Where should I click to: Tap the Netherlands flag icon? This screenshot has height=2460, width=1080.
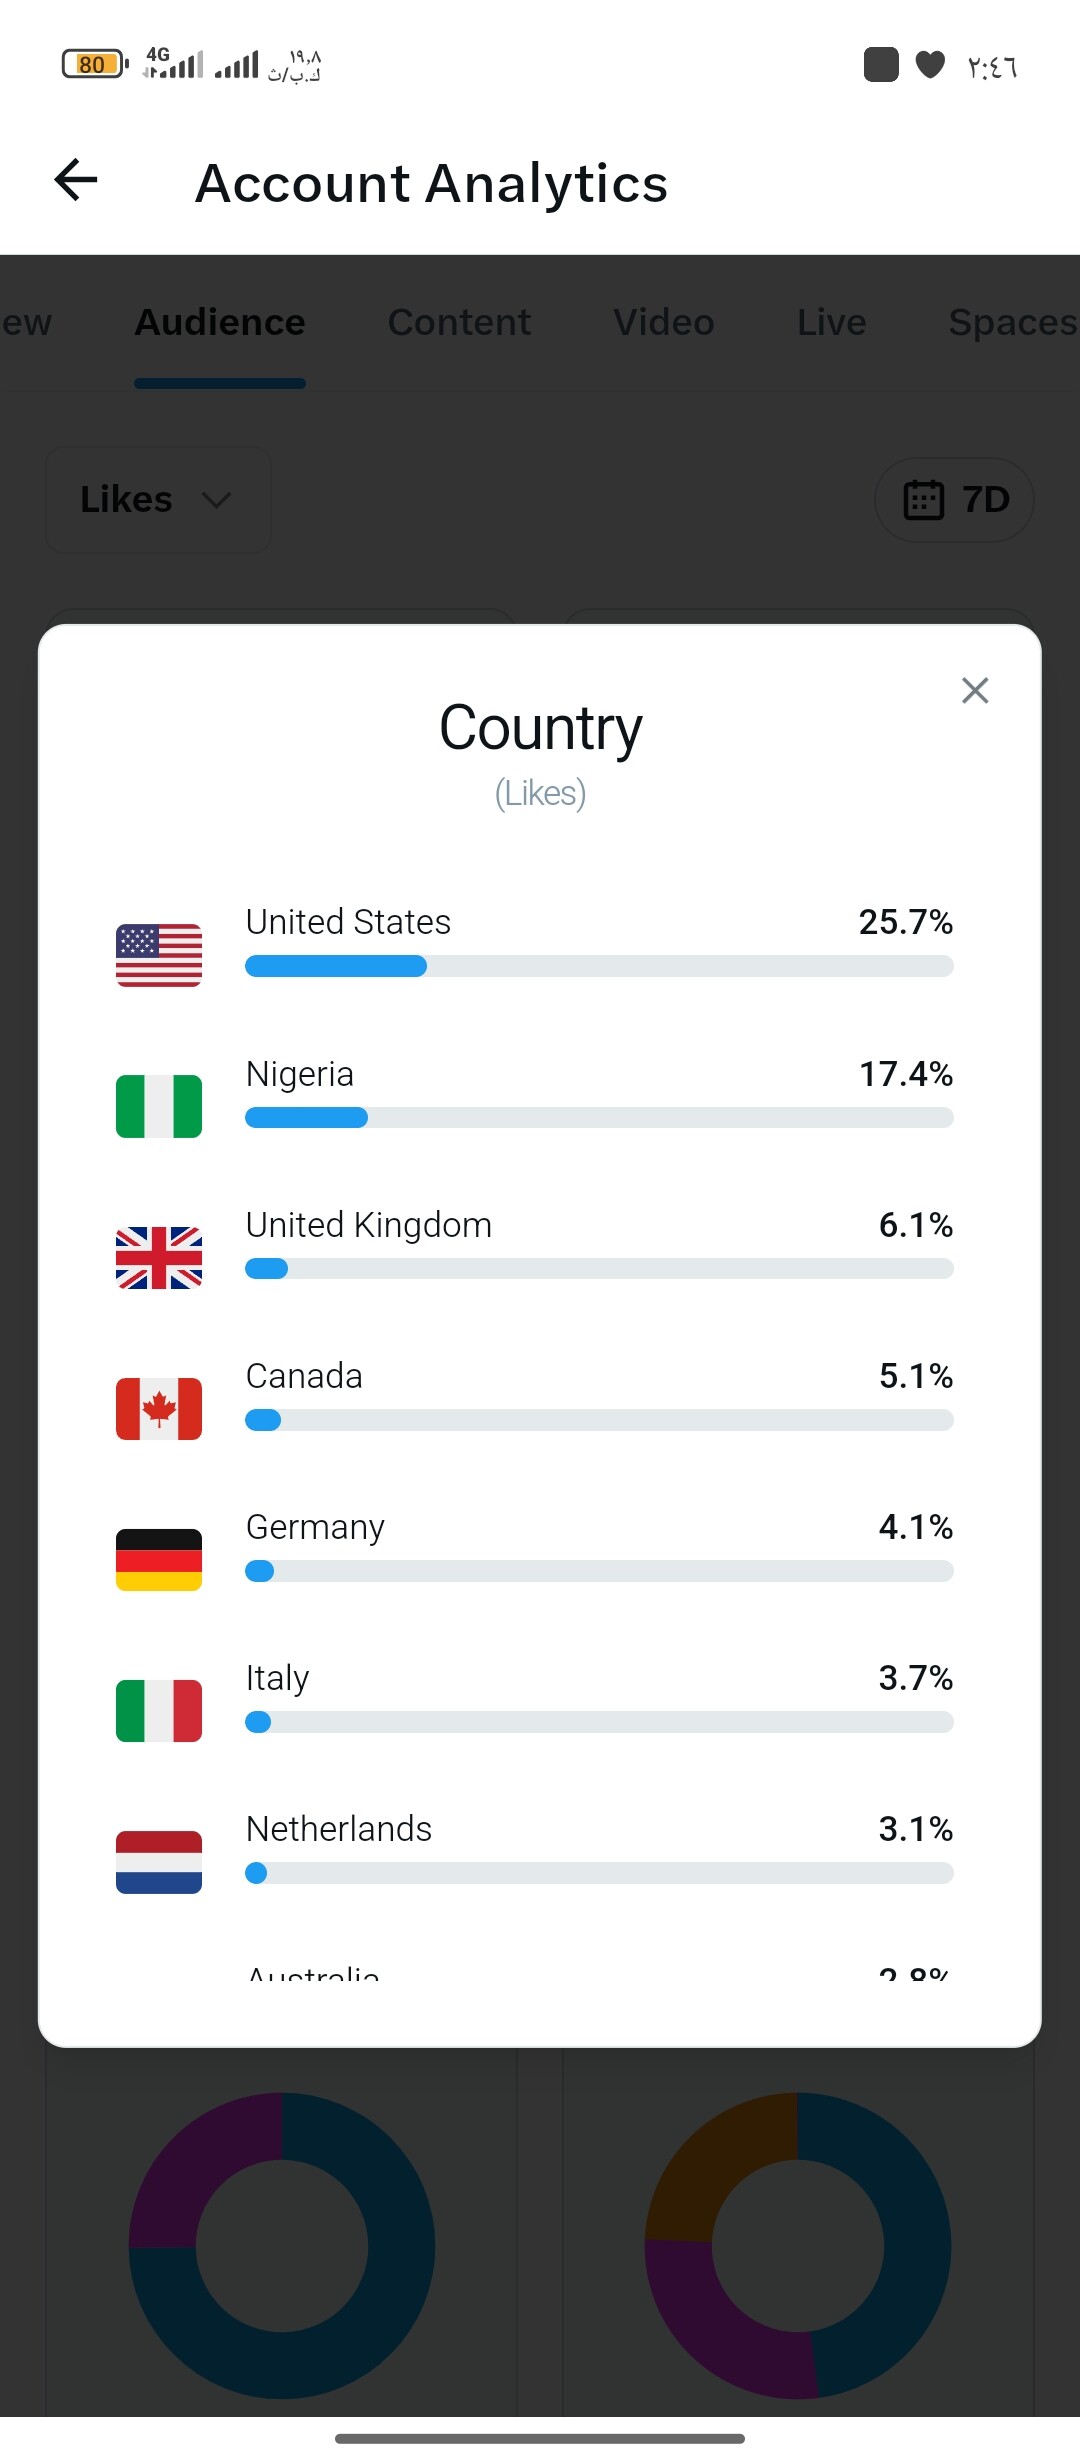click(159, 1861)
